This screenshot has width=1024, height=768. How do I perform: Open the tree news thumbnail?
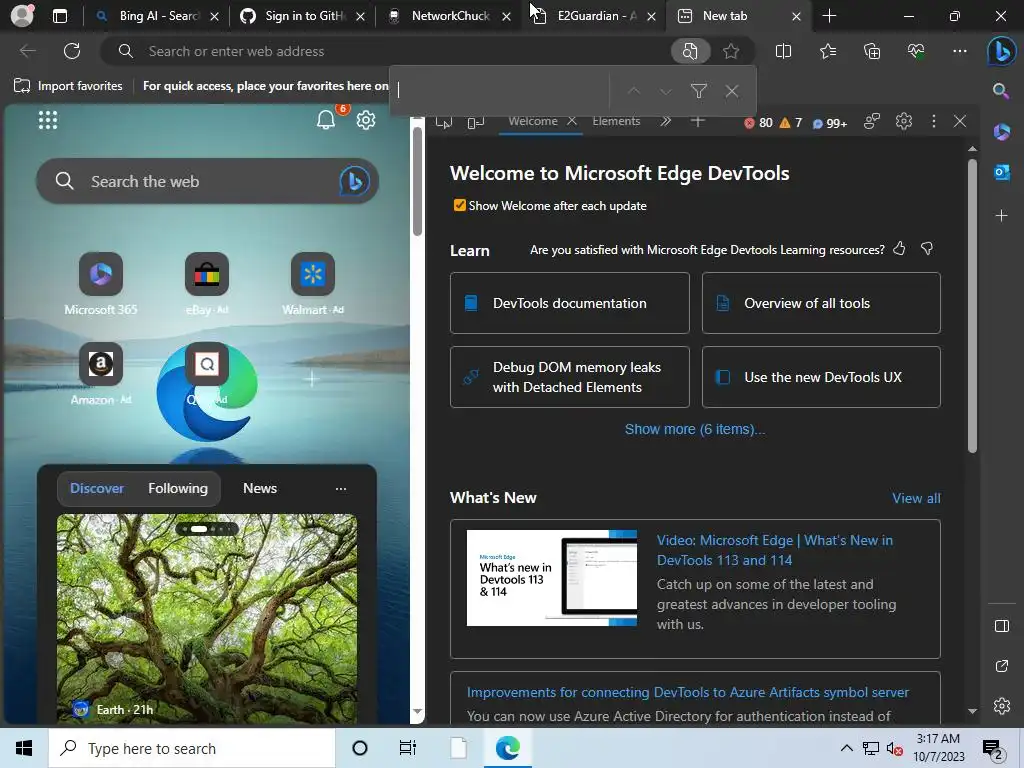point(206,618)
